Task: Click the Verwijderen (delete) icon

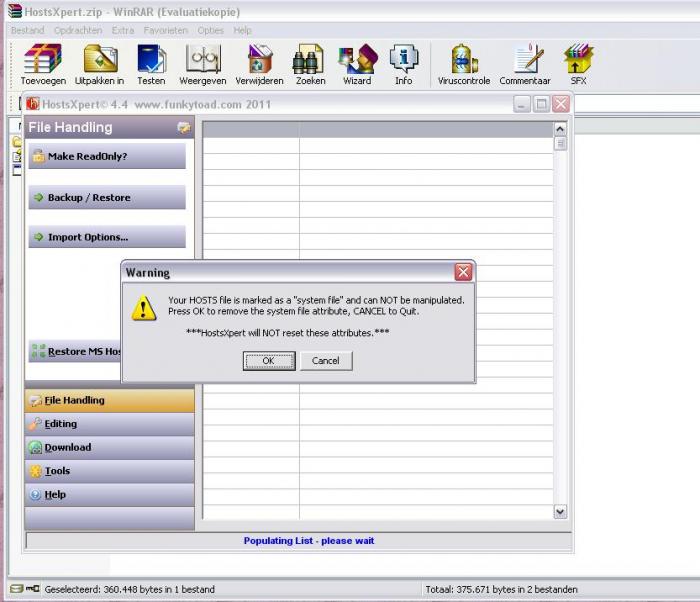Action: (x=259, y=64)
